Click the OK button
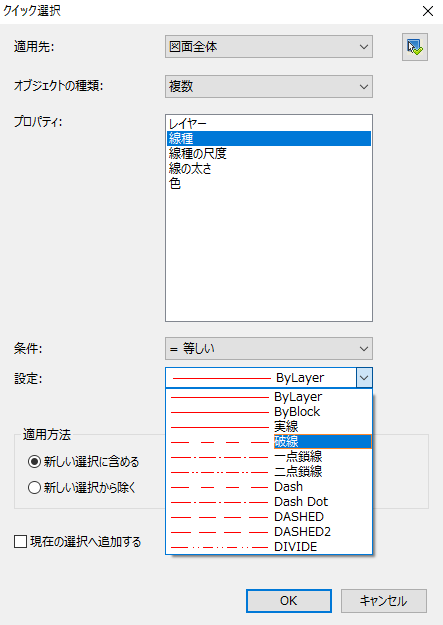The image size is (443, 625). [x=289, y=601]
